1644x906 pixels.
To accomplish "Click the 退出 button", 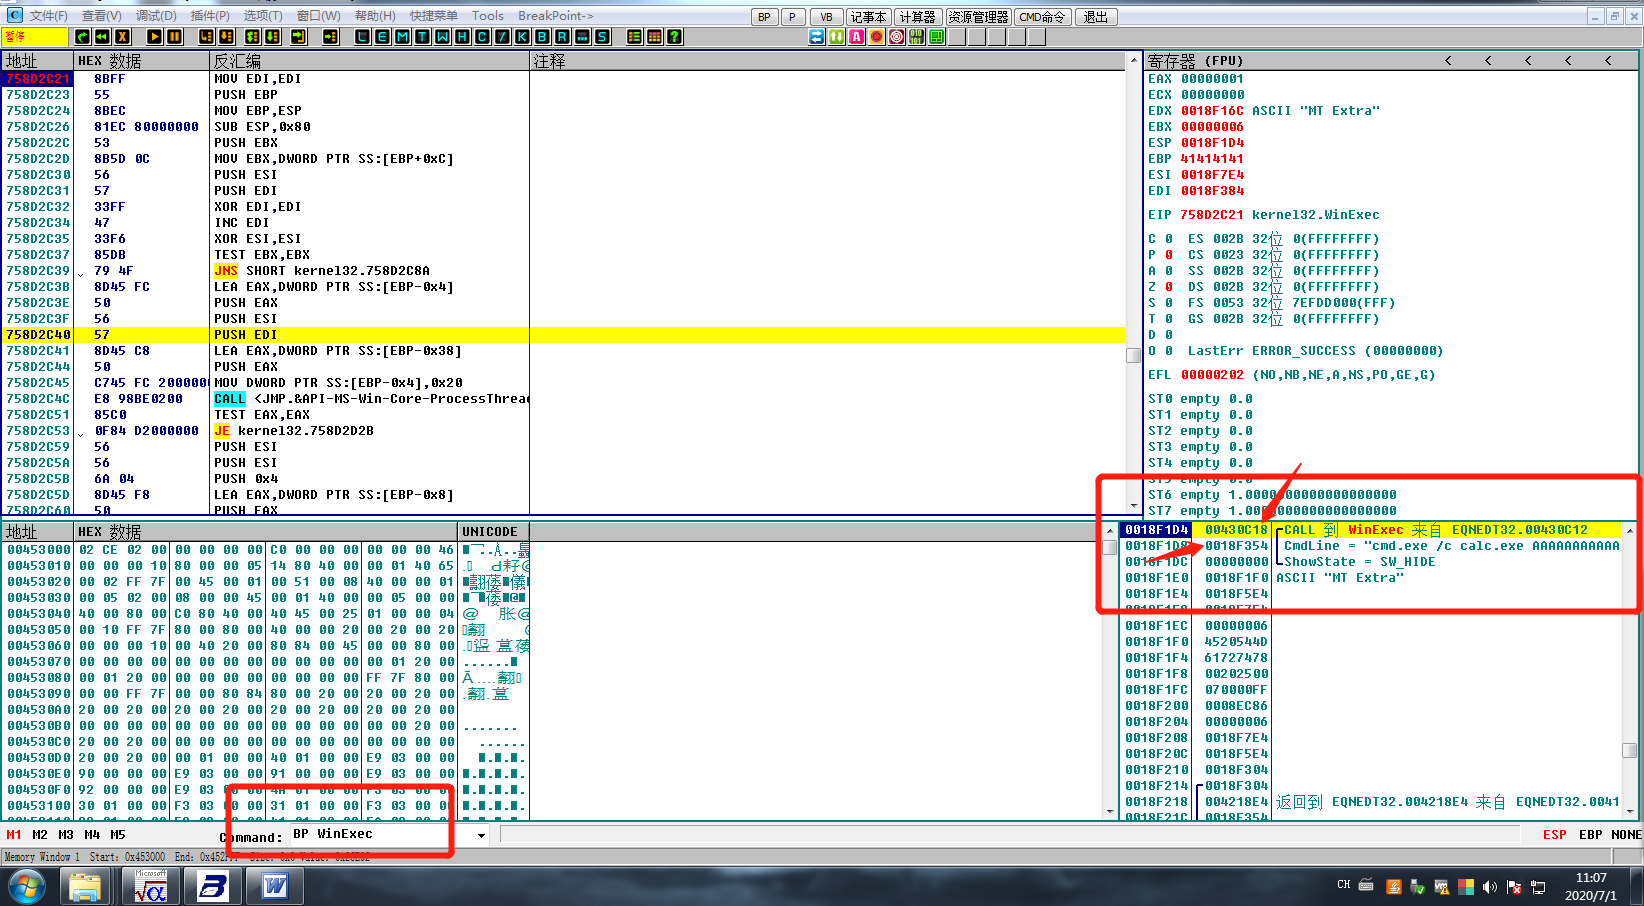I will [1096, 17].
